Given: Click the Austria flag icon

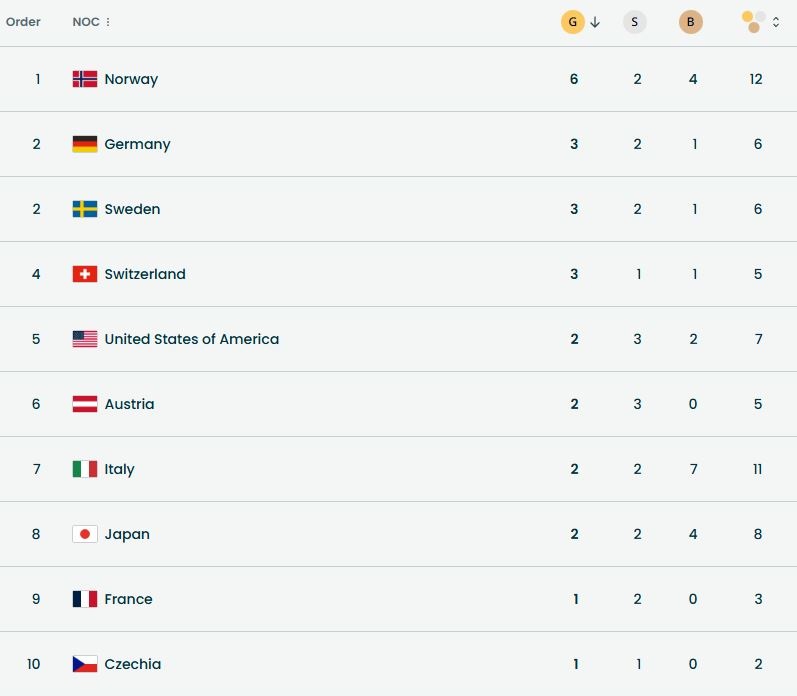Looking at the screenshot, I should tap(84, 404).
